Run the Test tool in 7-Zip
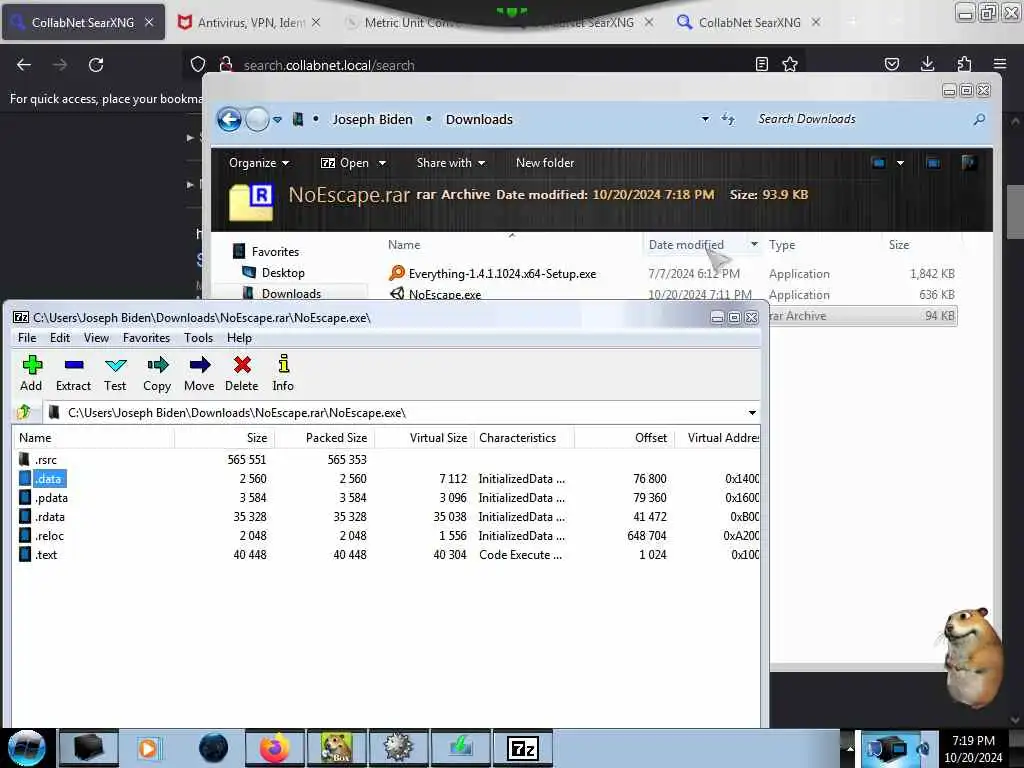1024x768 pixels. pyautogui.click(x=115, y=373)
